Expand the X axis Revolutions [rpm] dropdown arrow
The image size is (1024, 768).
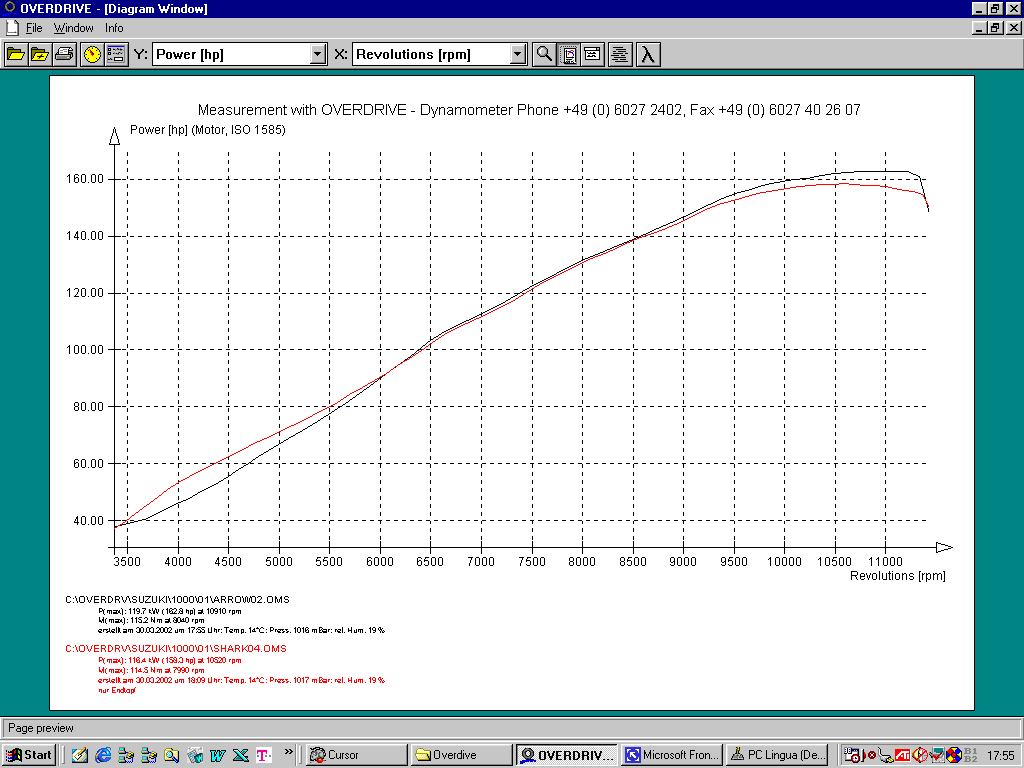click(x=517, y=54)
